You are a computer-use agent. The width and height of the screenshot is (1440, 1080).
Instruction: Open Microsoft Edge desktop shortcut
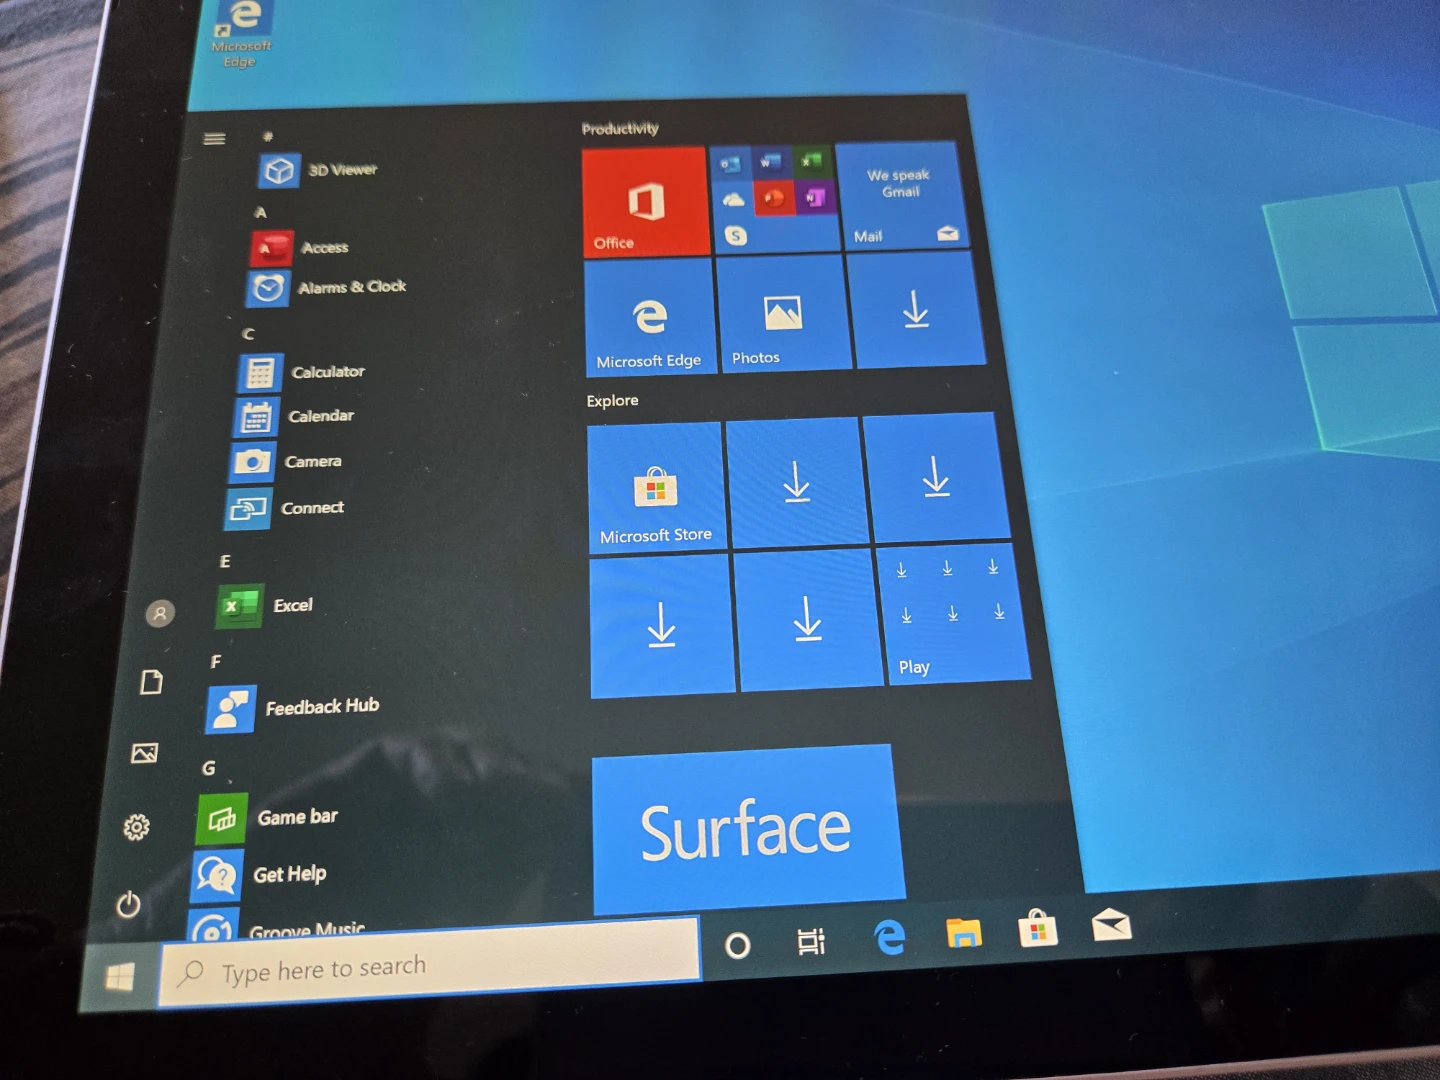point(242,34)
